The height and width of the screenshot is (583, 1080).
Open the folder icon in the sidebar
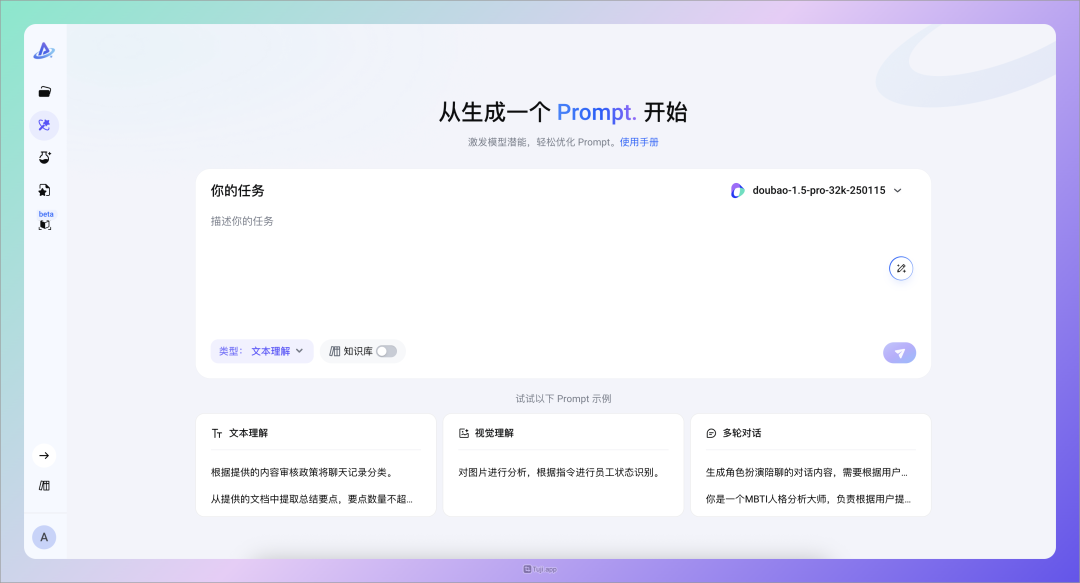pyautogui.click(x=45, y=92)
